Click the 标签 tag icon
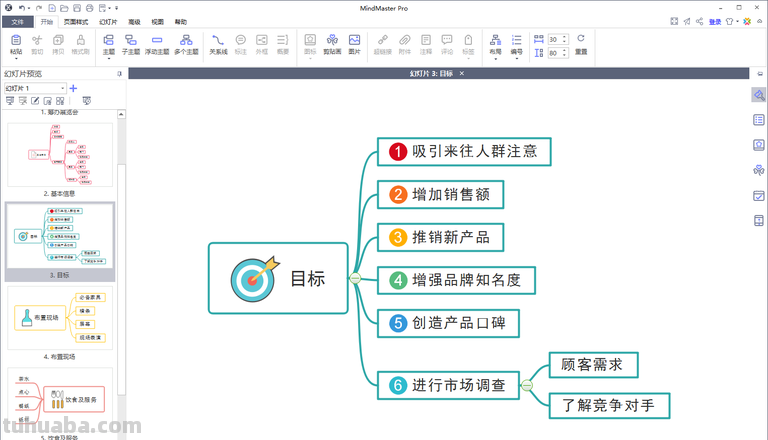 point(468,40)
